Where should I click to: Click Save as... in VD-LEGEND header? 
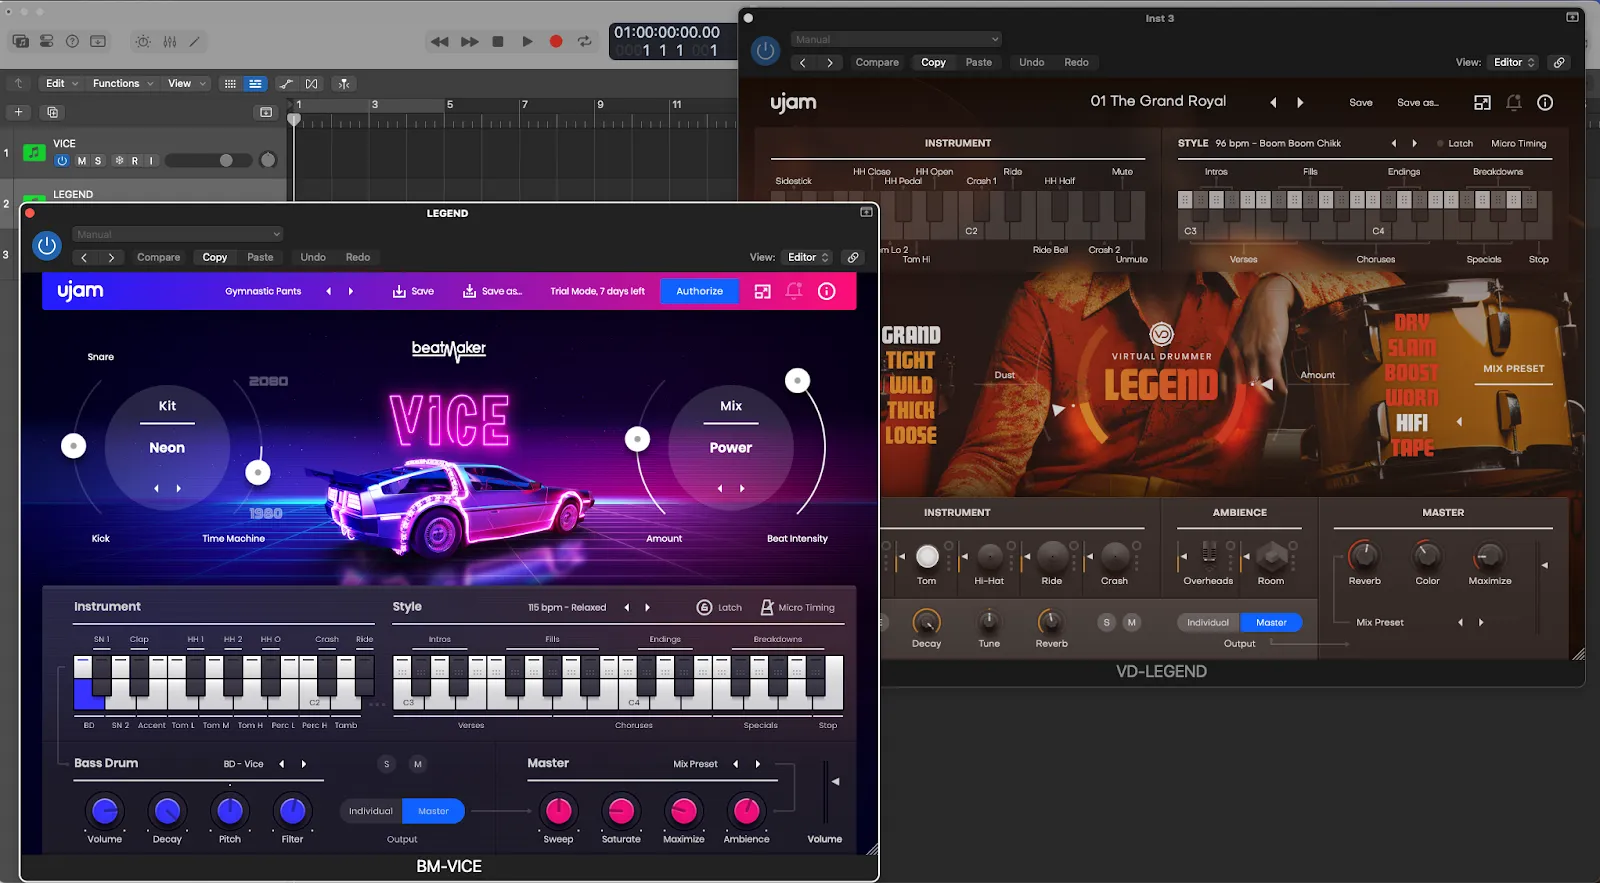(x=1417, y=102)
